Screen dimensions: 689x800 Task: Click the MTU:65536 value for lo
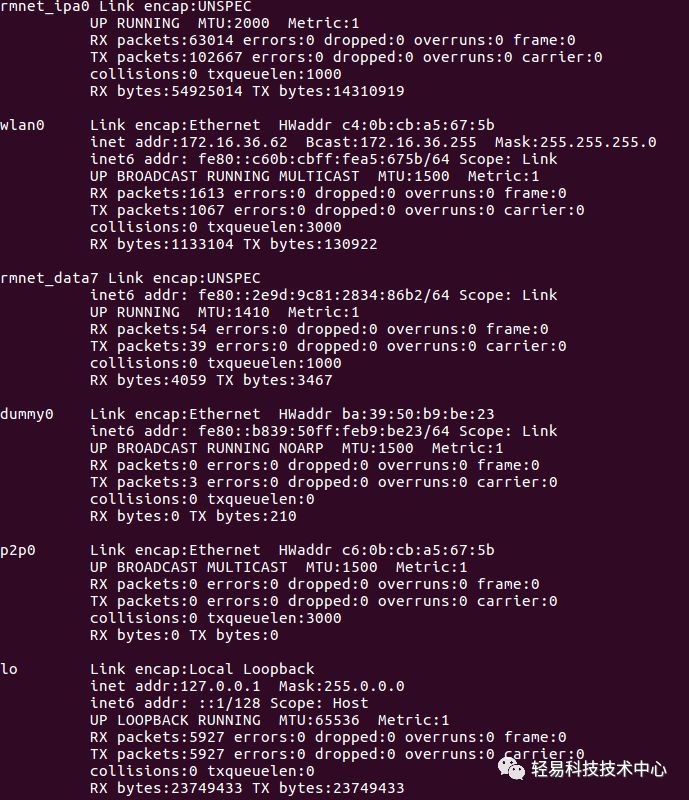(319, 720)
